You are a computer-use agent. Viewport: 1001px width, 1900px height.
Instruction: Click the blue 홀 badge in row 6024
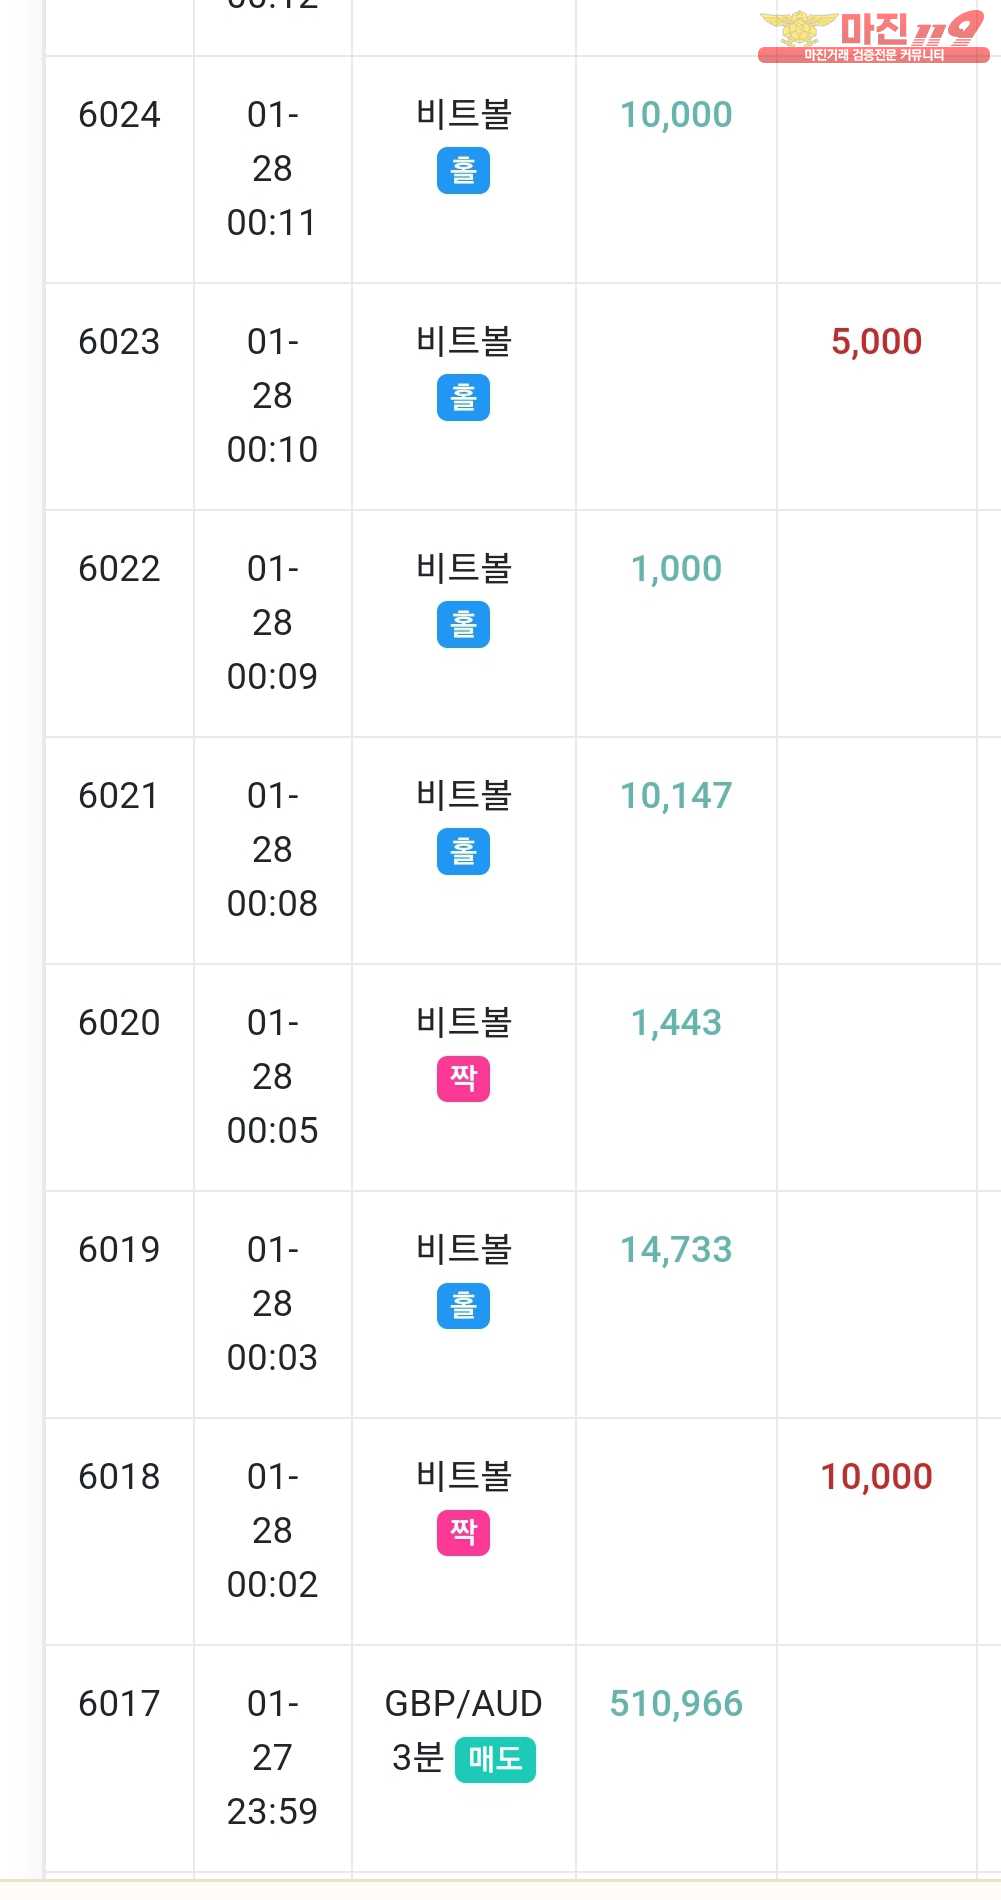click(463, 170)
